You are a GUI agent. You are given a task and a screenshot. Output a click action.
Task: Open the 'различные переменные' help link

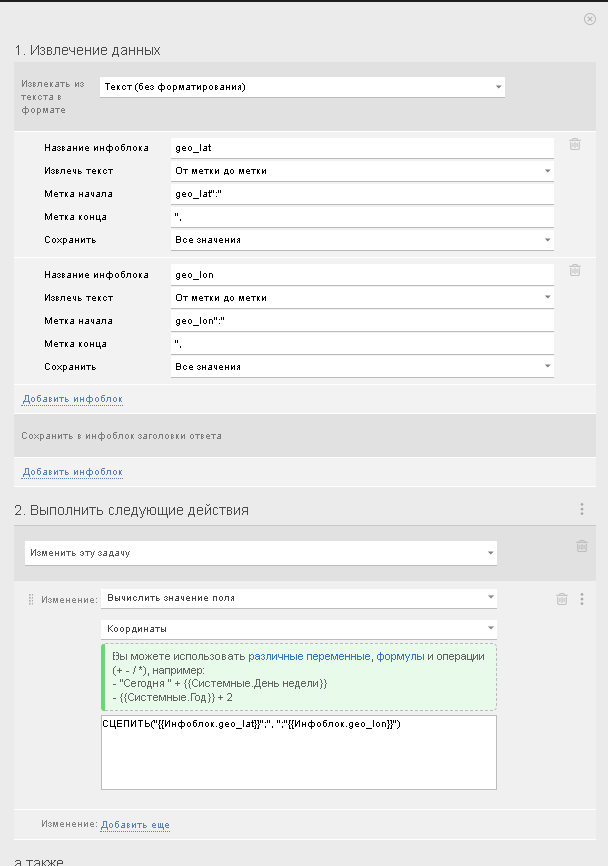point(309,656)
